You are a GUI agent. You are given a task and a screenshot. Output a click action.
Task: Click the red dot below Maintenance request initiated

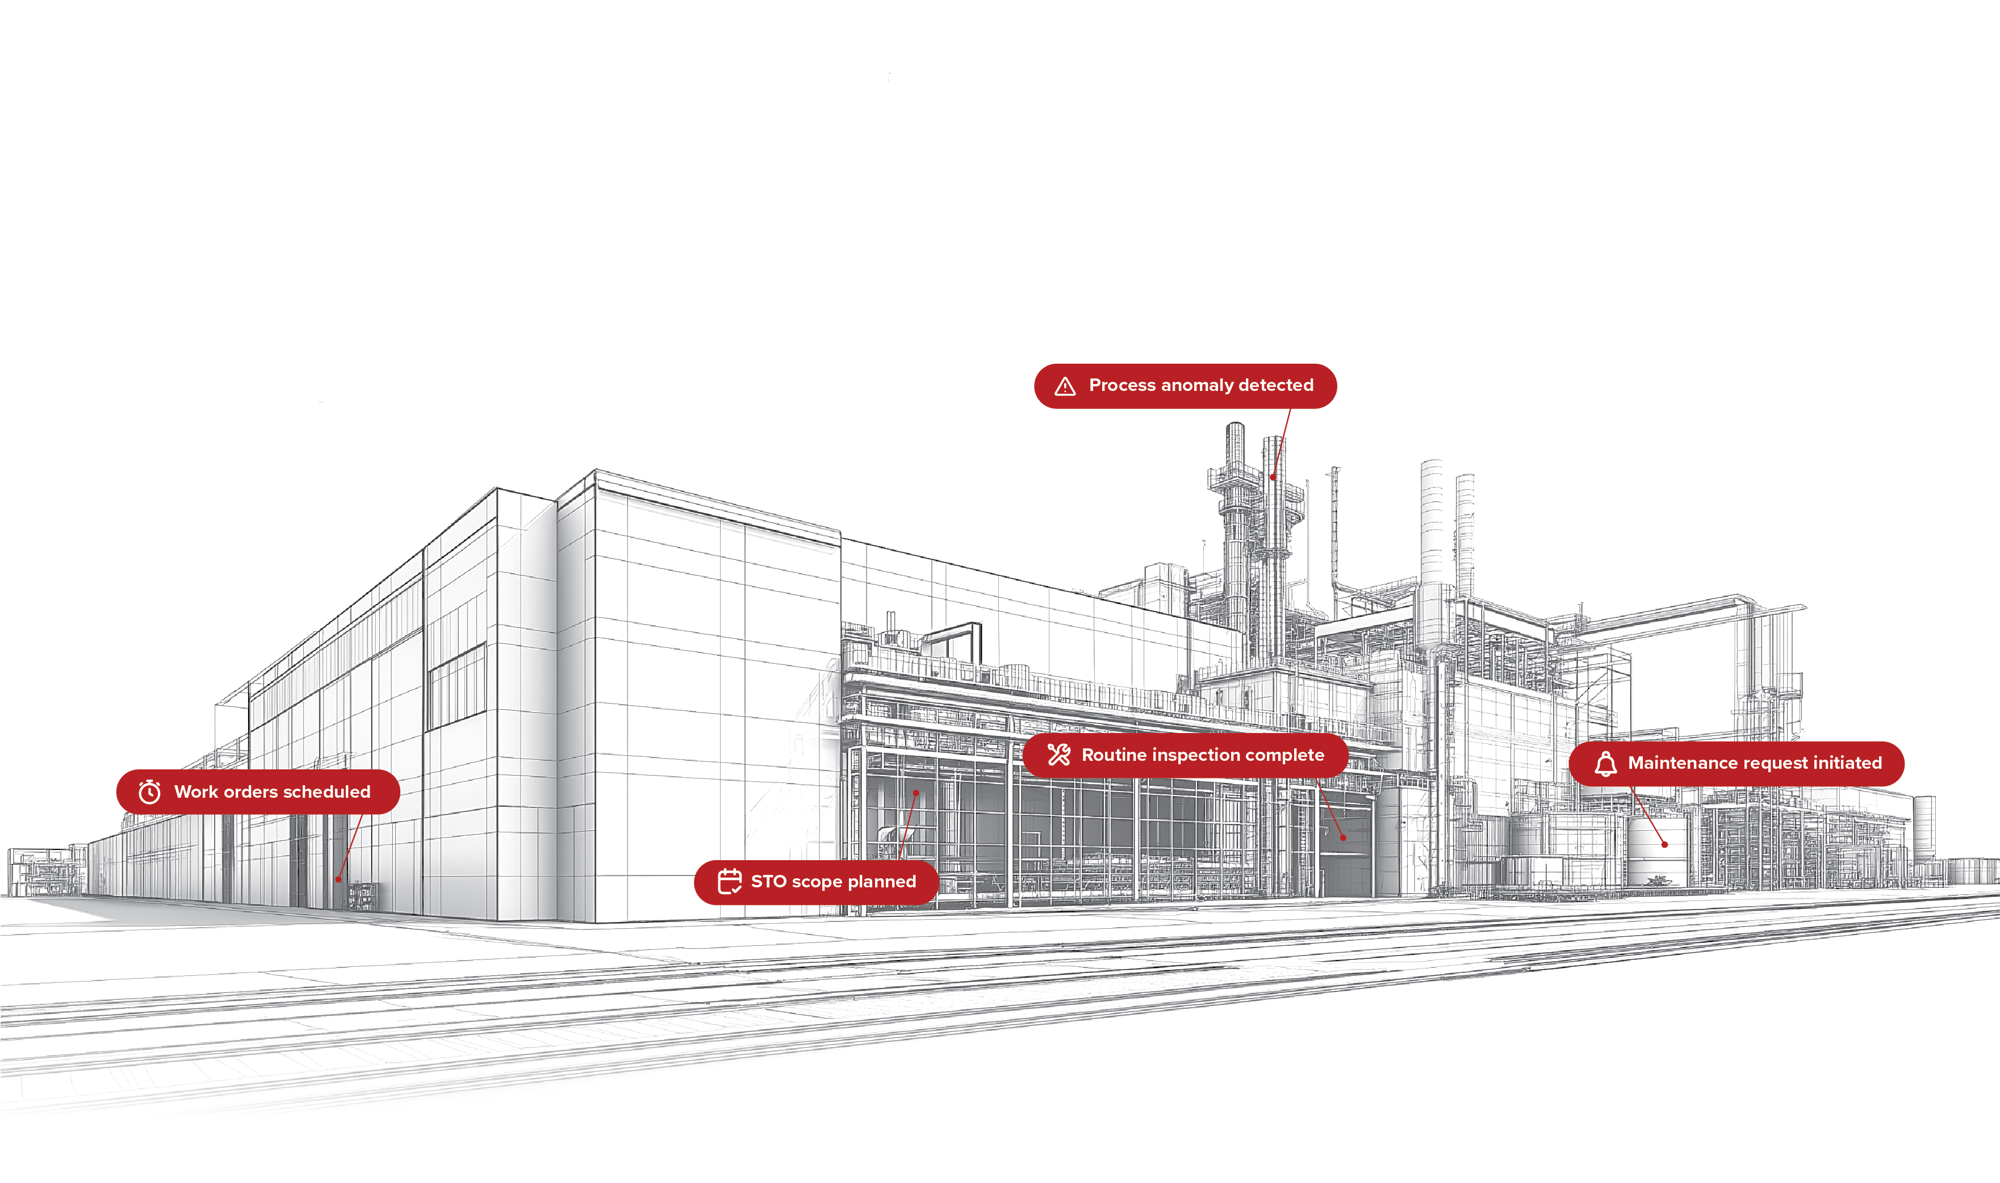[x=1665, y=845]
